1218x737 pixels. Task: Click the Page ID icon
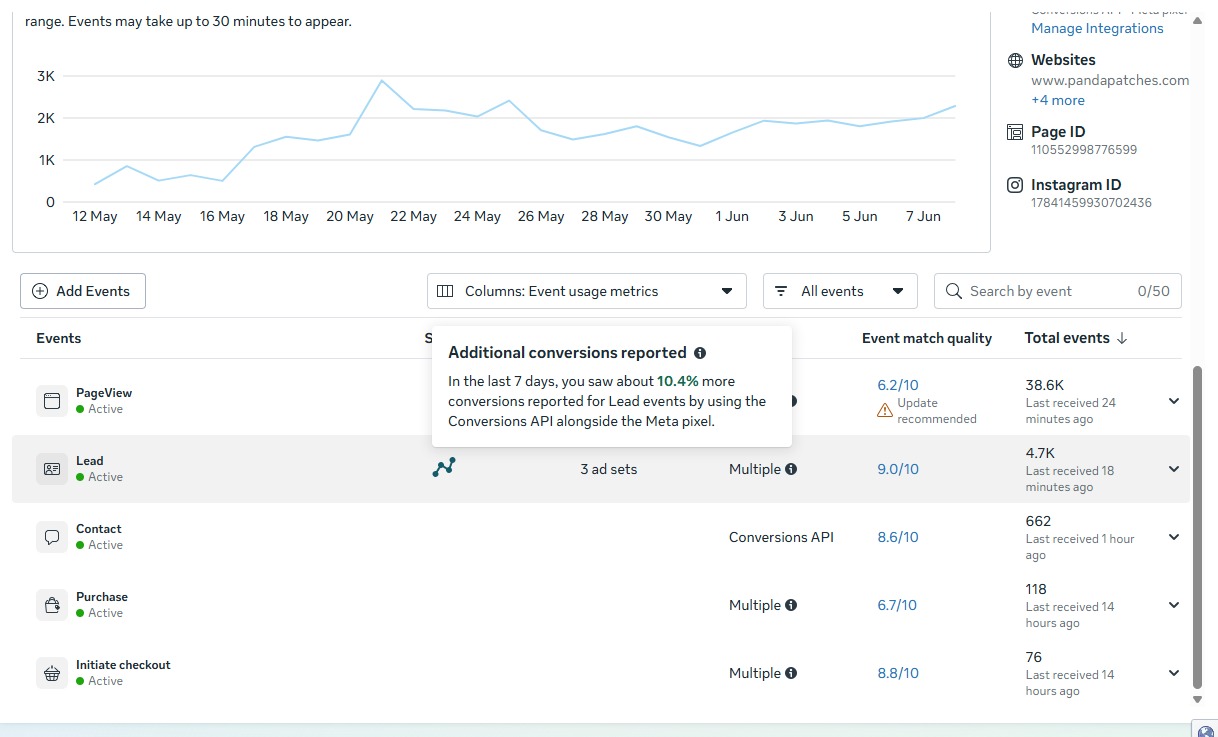[x=1015, y=132]
